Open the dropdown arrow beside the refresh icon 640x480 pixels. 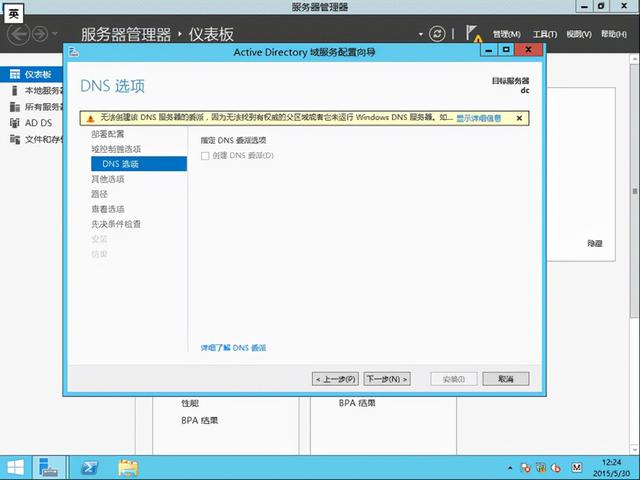pos(421,34)
